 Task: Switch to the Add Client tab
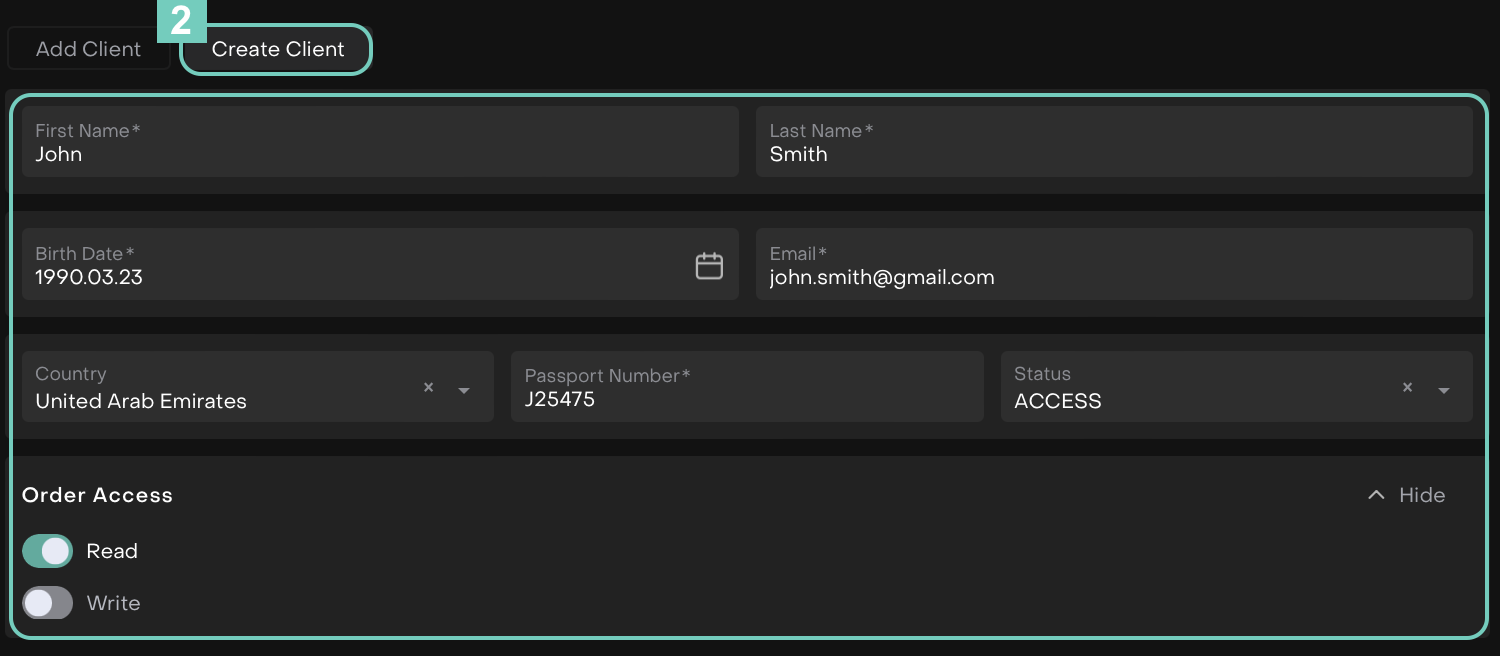(88, 49)
